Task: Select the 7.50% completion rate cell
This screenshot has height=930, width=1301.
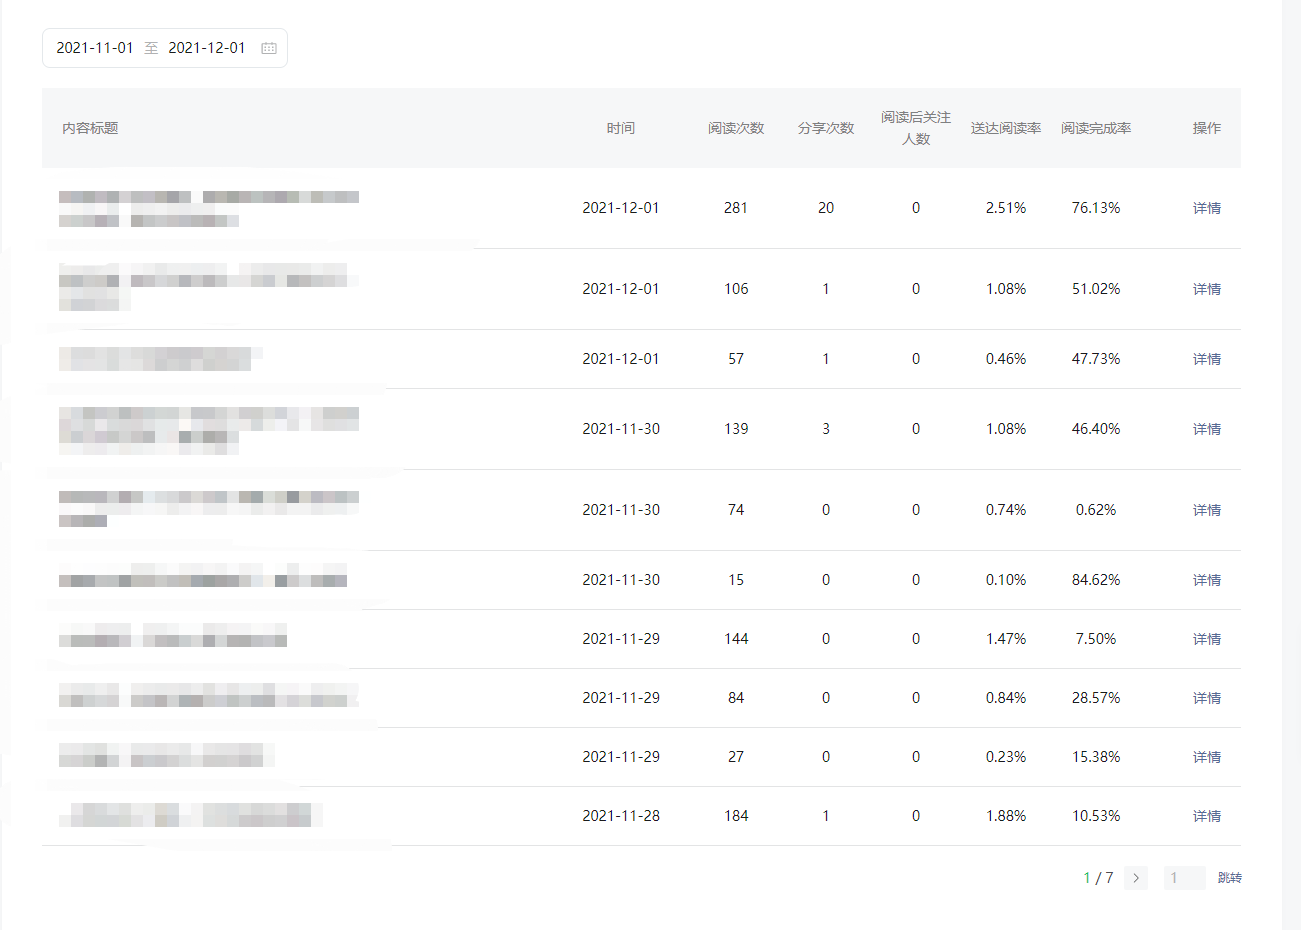Action: (x=1096, y=639)
